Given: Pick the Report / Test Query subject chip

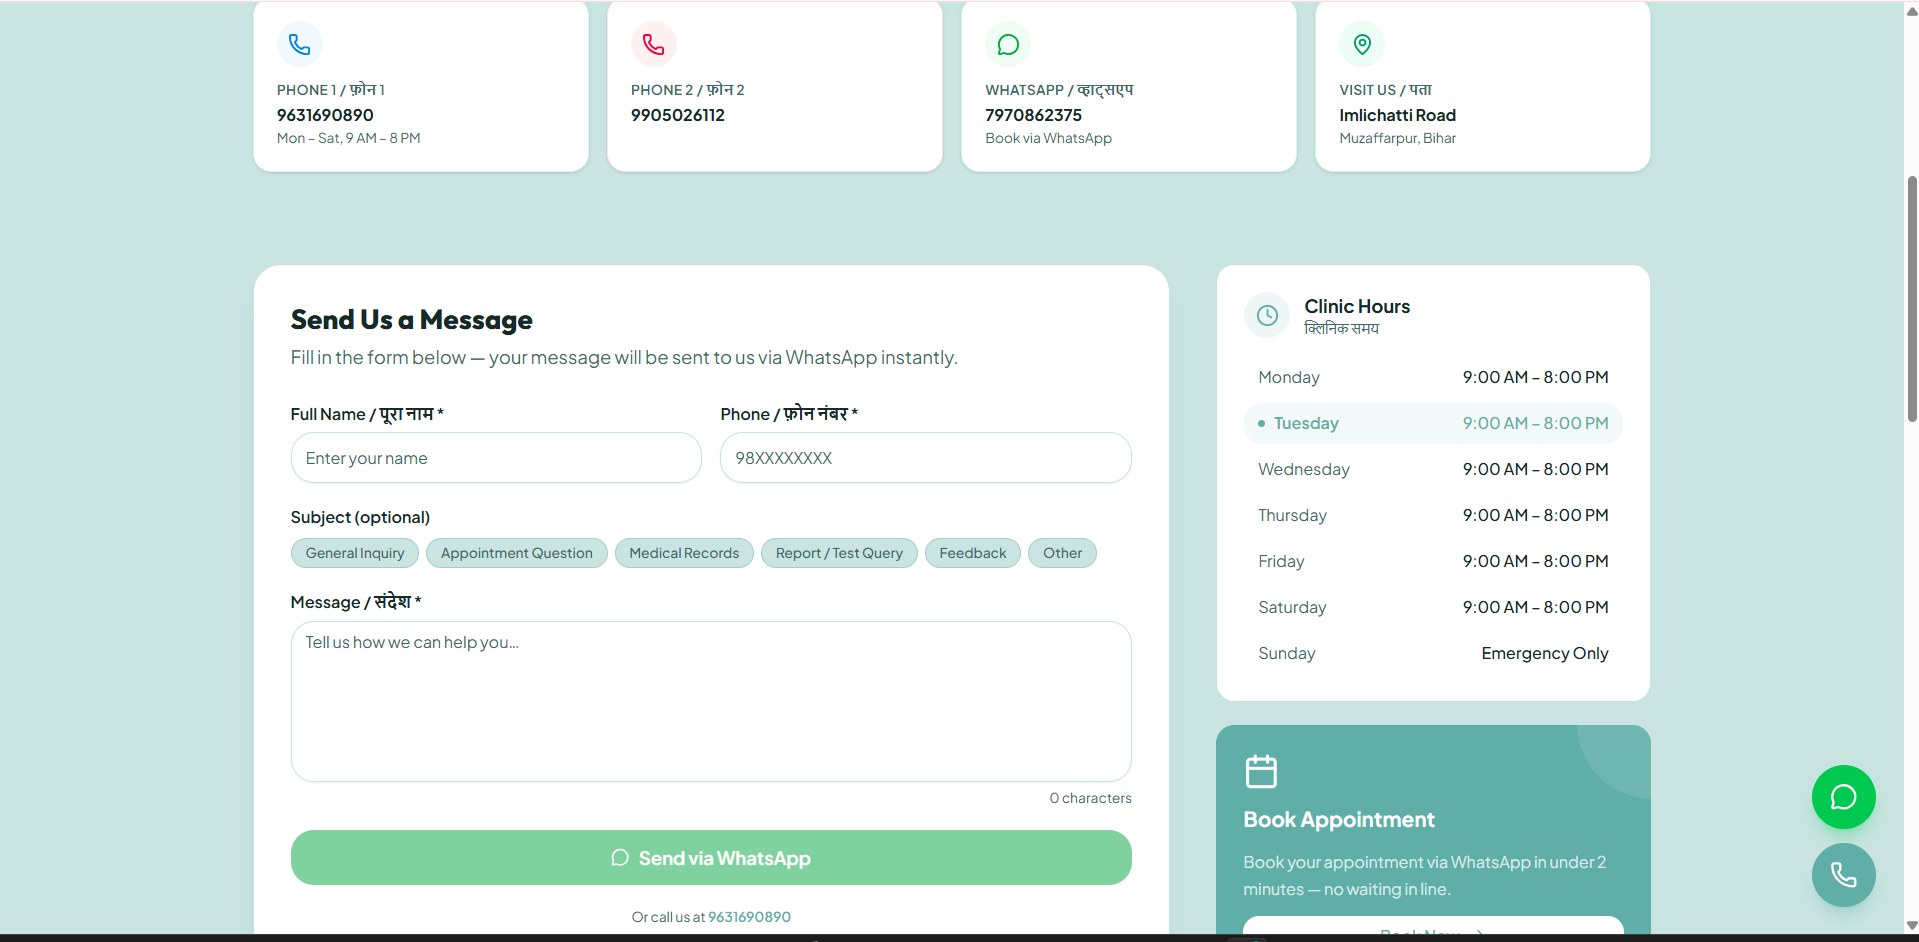Looking at the screenshot, I should click(x=839, y=553).
